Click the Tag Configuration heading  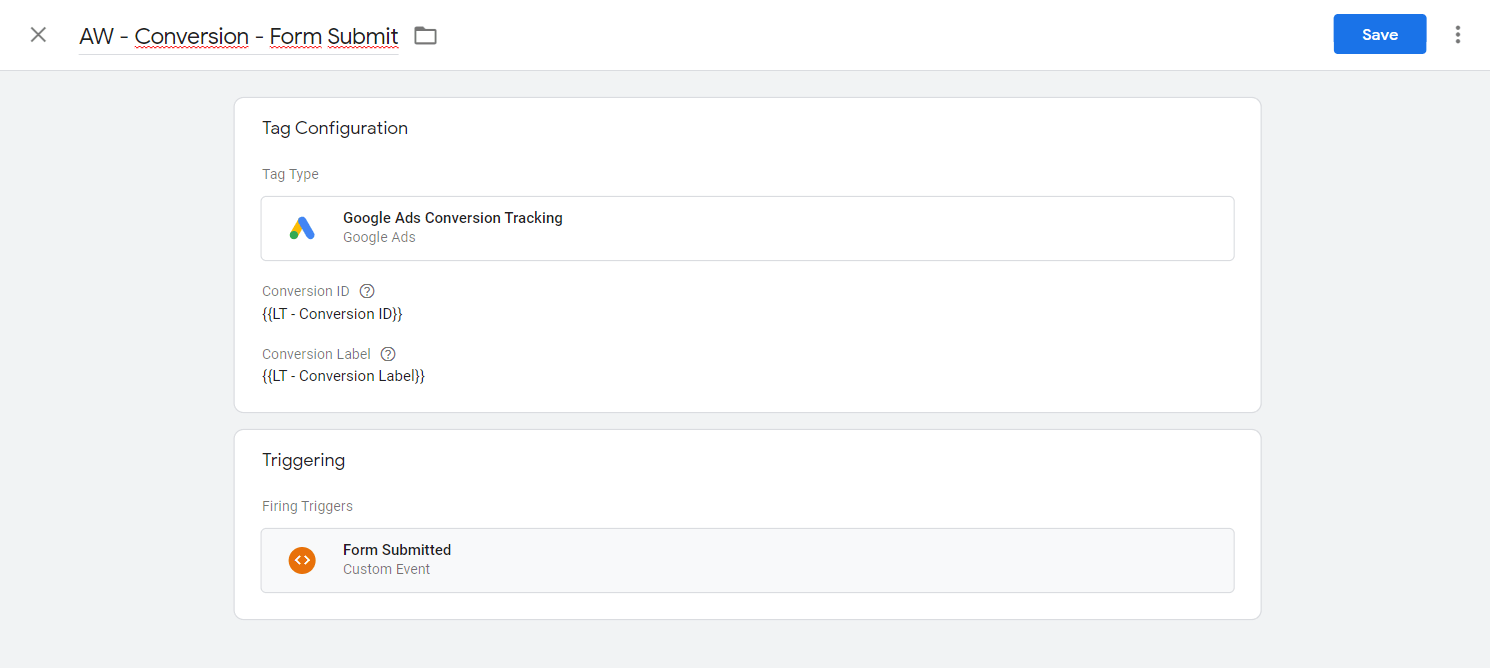335,128
